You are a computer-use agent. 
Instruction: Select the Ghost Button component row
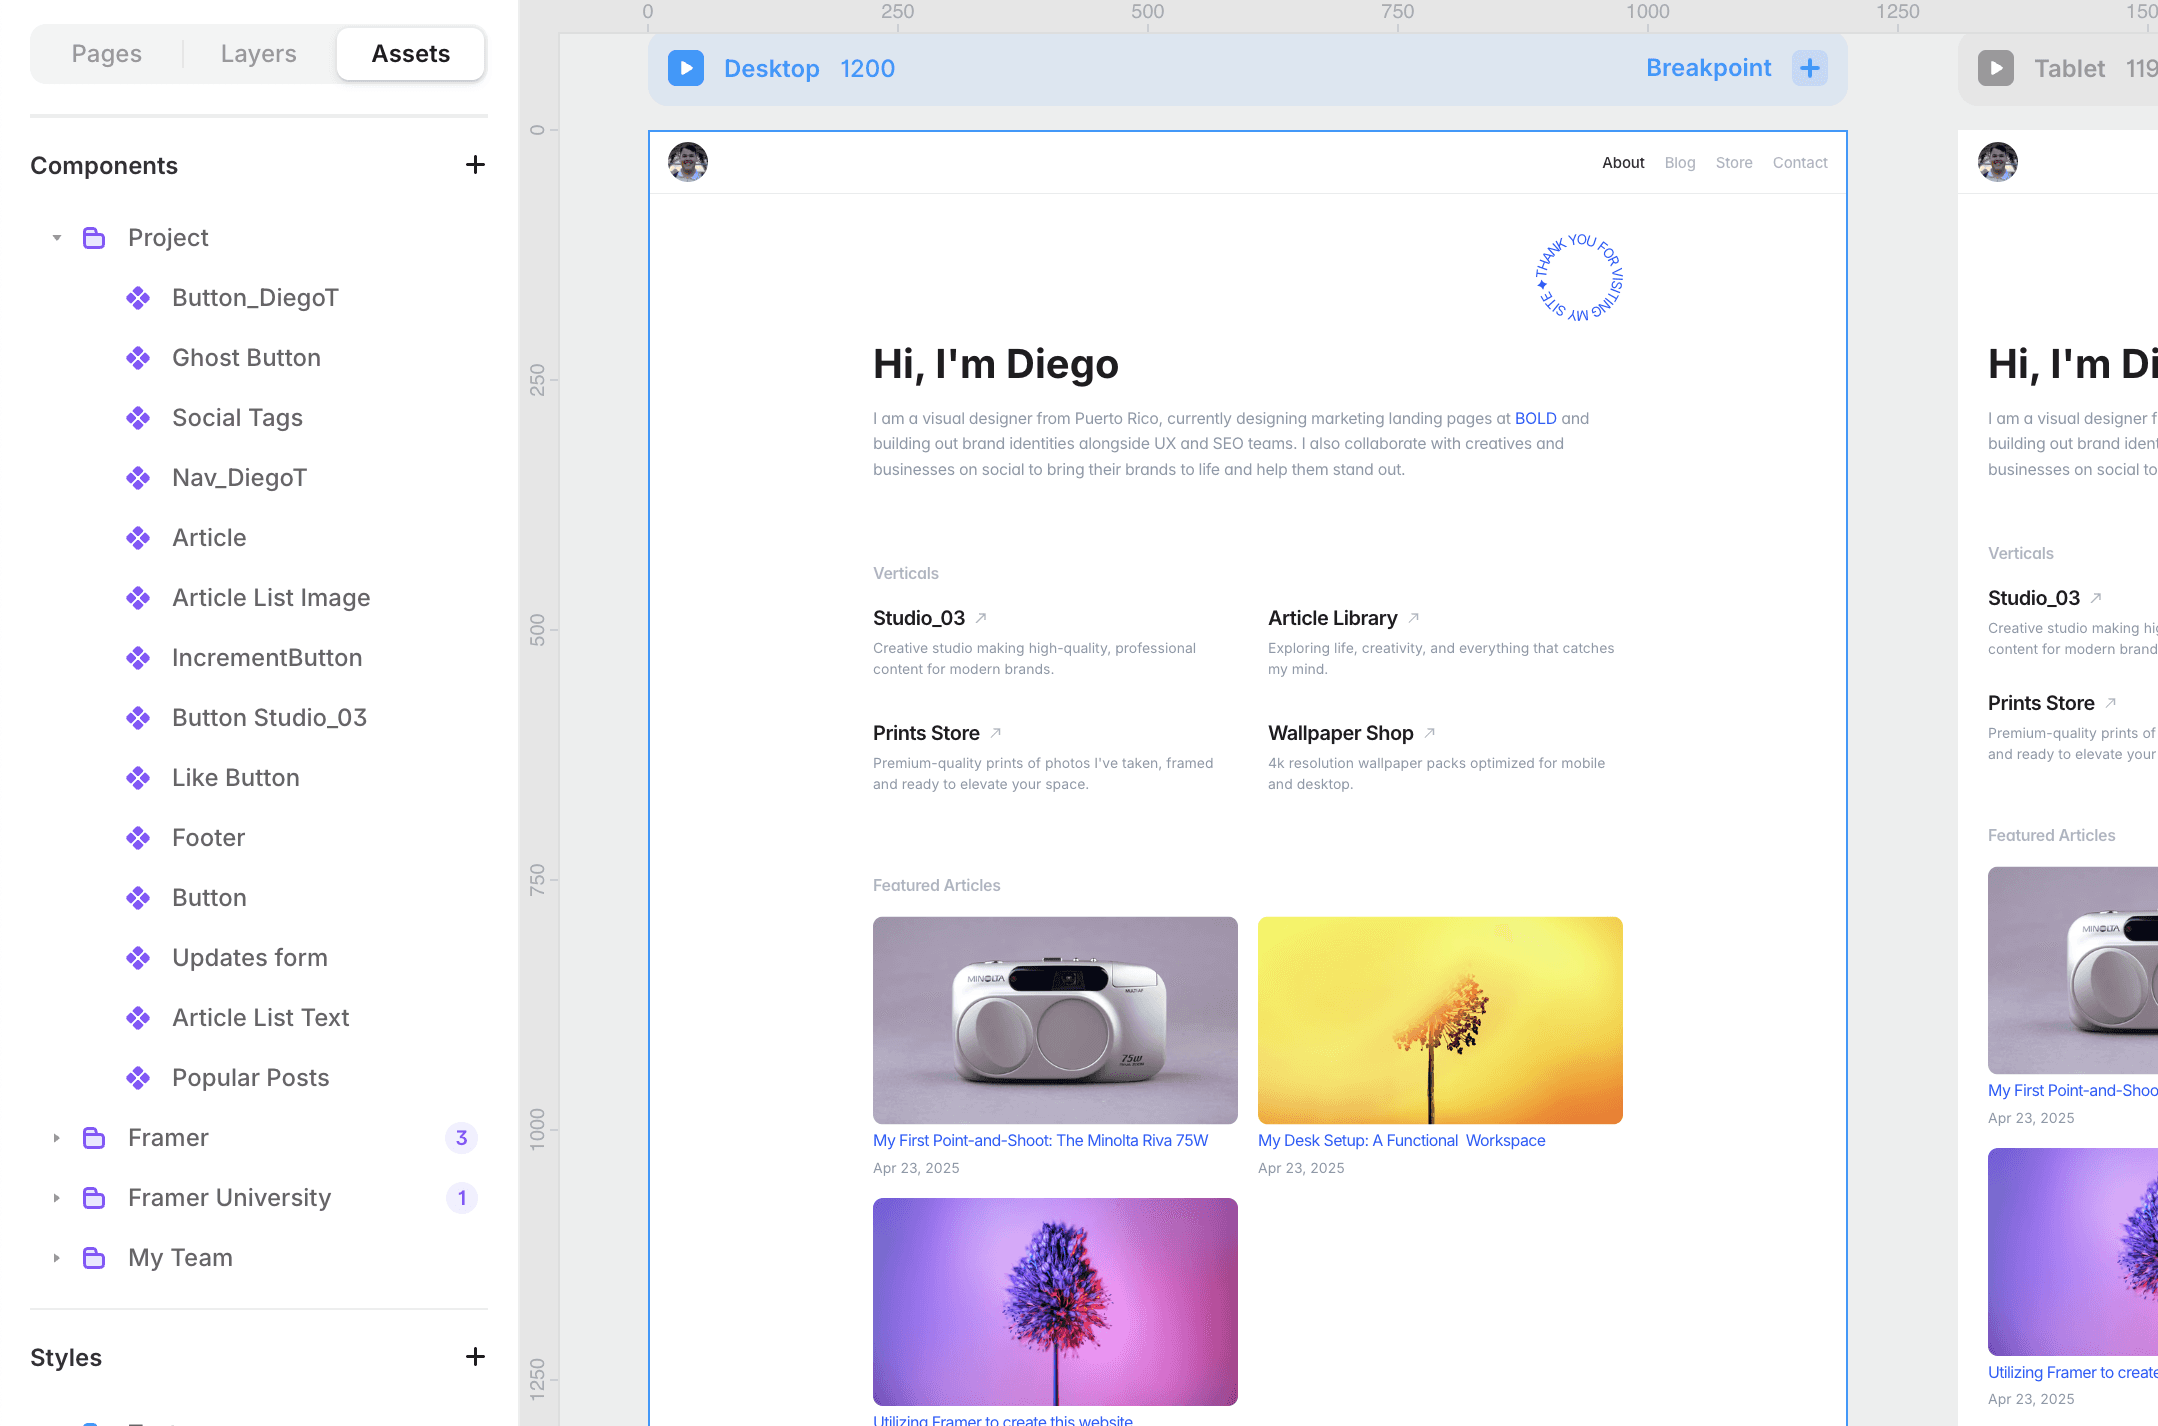246,358
